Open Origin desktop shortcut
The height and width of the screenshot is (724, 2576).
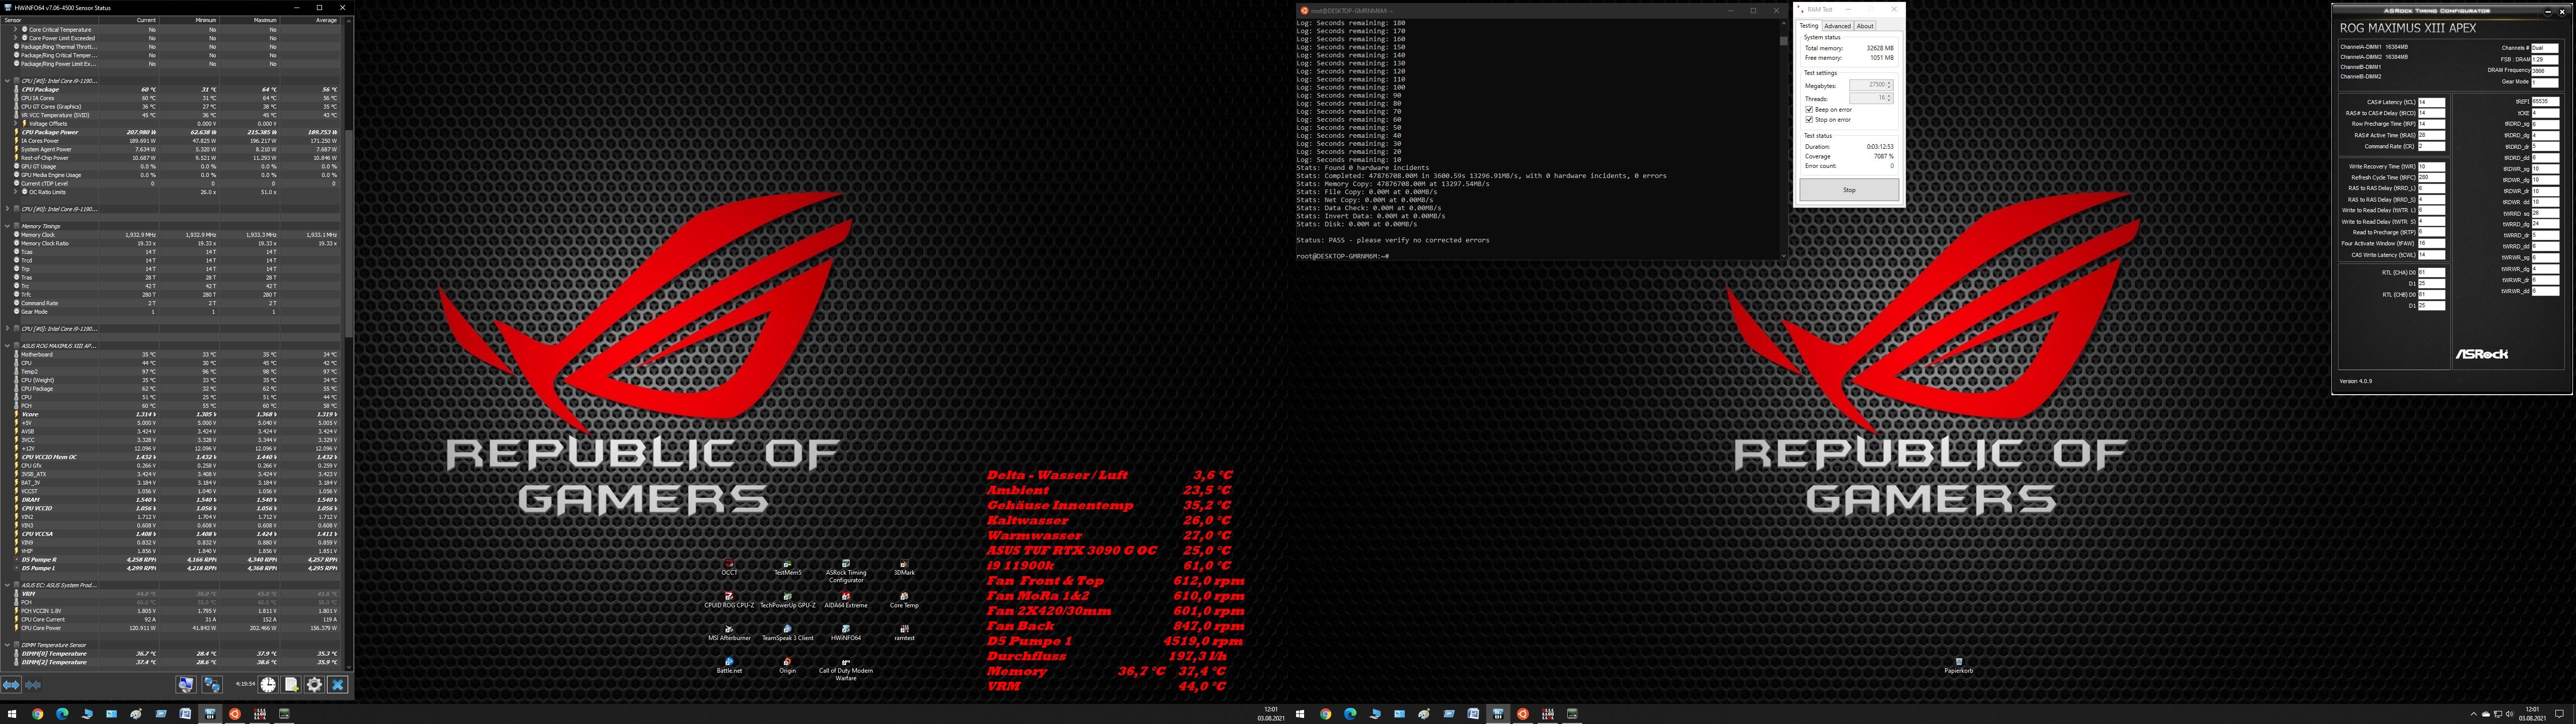(x=787, y=666)
